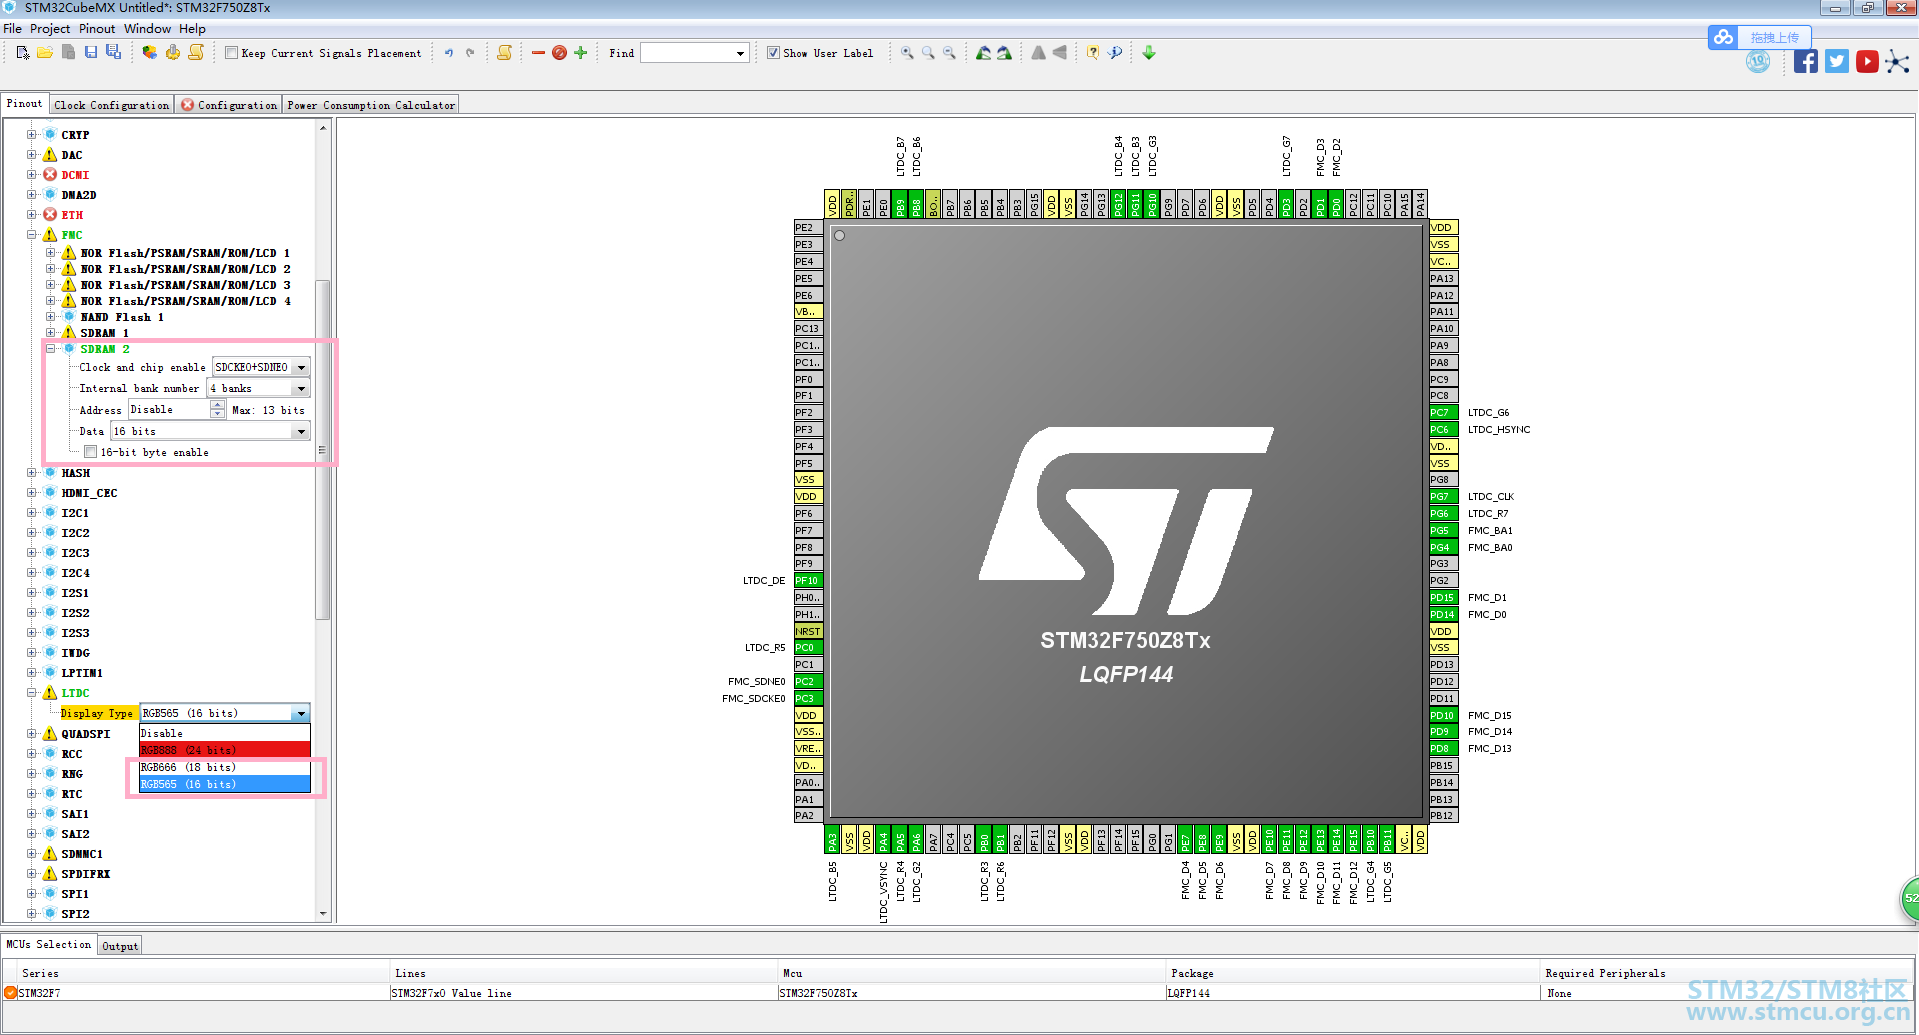The height and width of the screenshot is (1035, 1919).
Task: Open the Help menu
Action: (192, 29)
